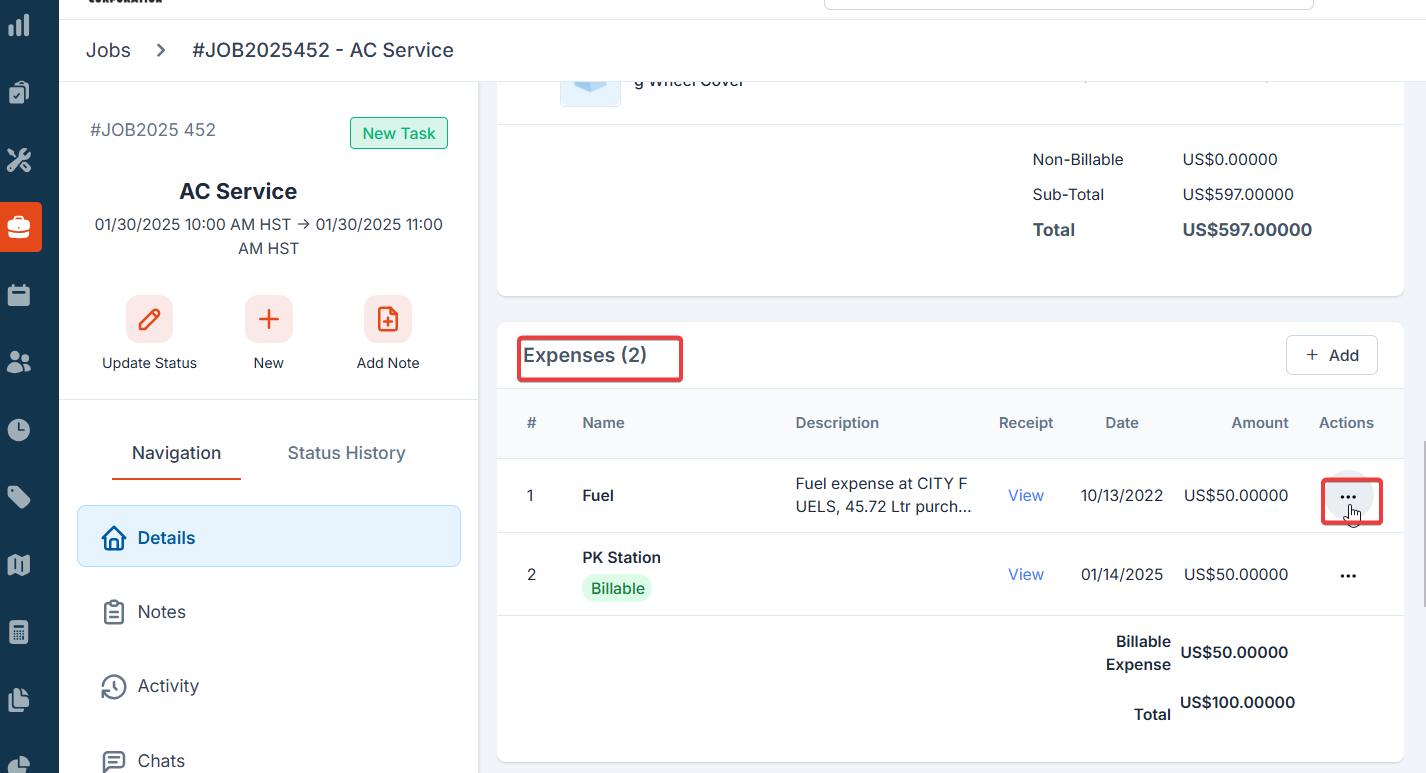
Task: Open the calendar icon in sidebar
Action: point(19,295)
